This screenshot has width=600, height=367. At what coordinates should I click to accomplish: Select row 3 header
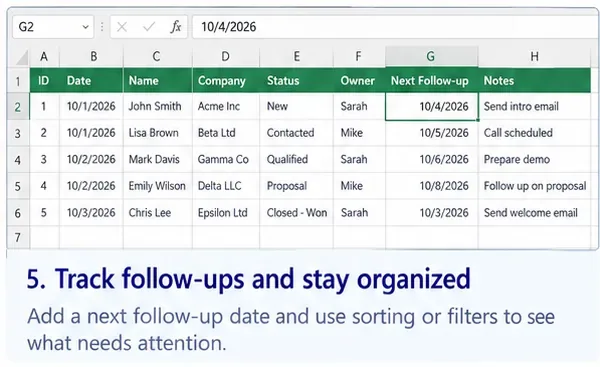[18, 133]
